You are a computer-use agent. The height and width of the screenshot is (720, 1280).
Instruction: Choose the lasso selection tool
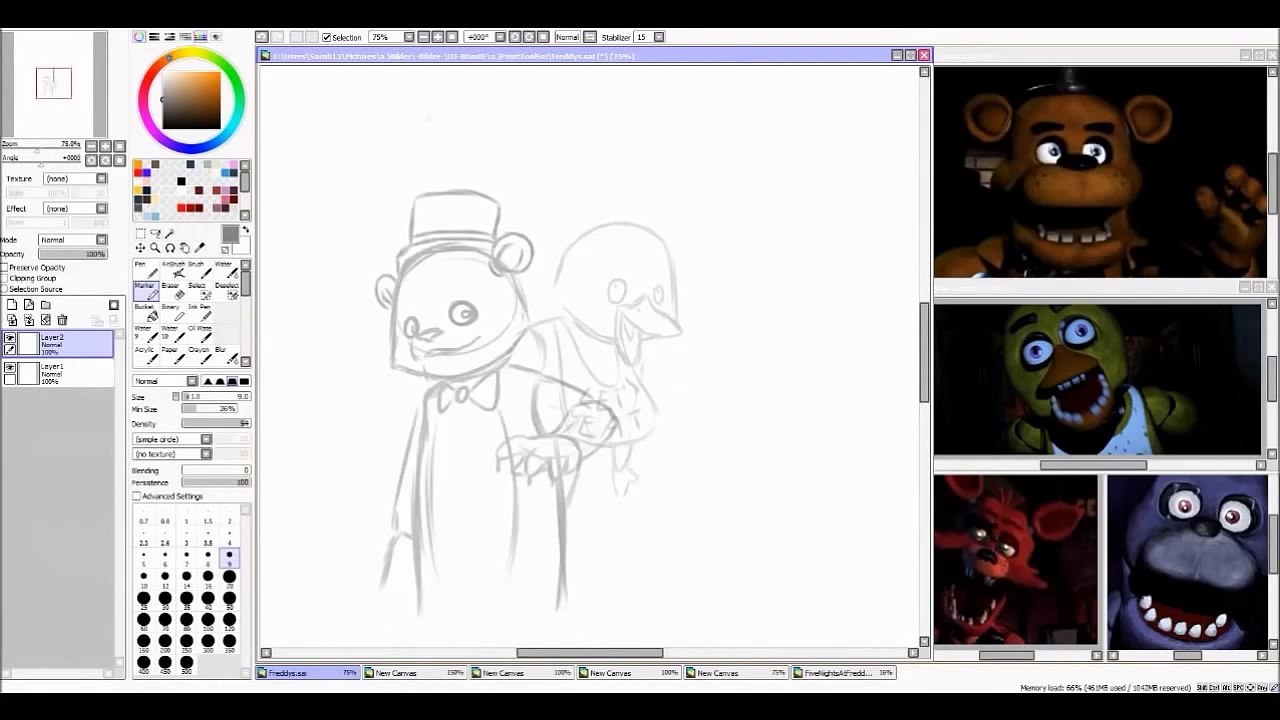tap(155, 233)
